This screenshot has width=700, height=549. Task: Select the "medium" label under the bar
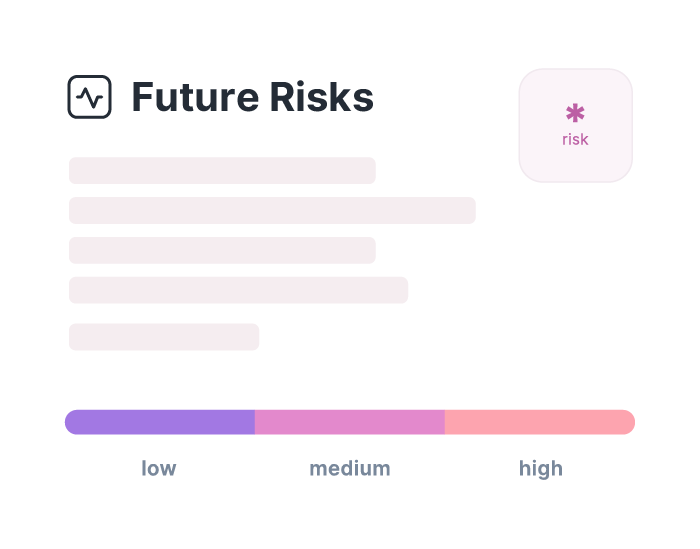click(350, 468)
